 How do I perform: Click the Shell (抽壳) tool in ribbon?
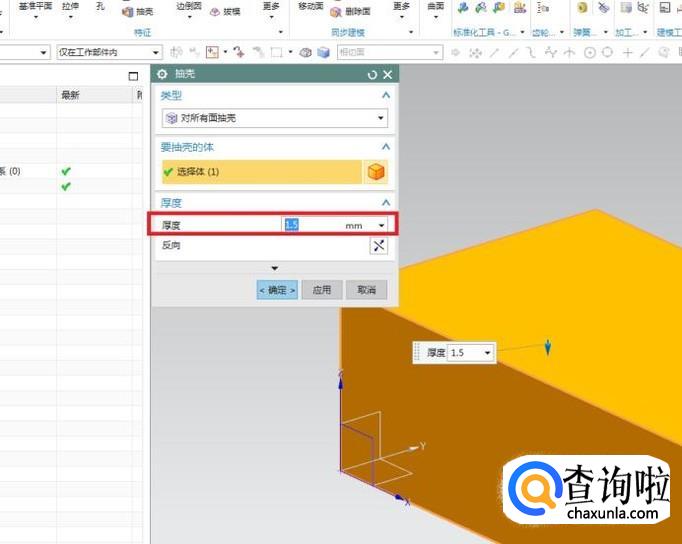click(137, 11)
